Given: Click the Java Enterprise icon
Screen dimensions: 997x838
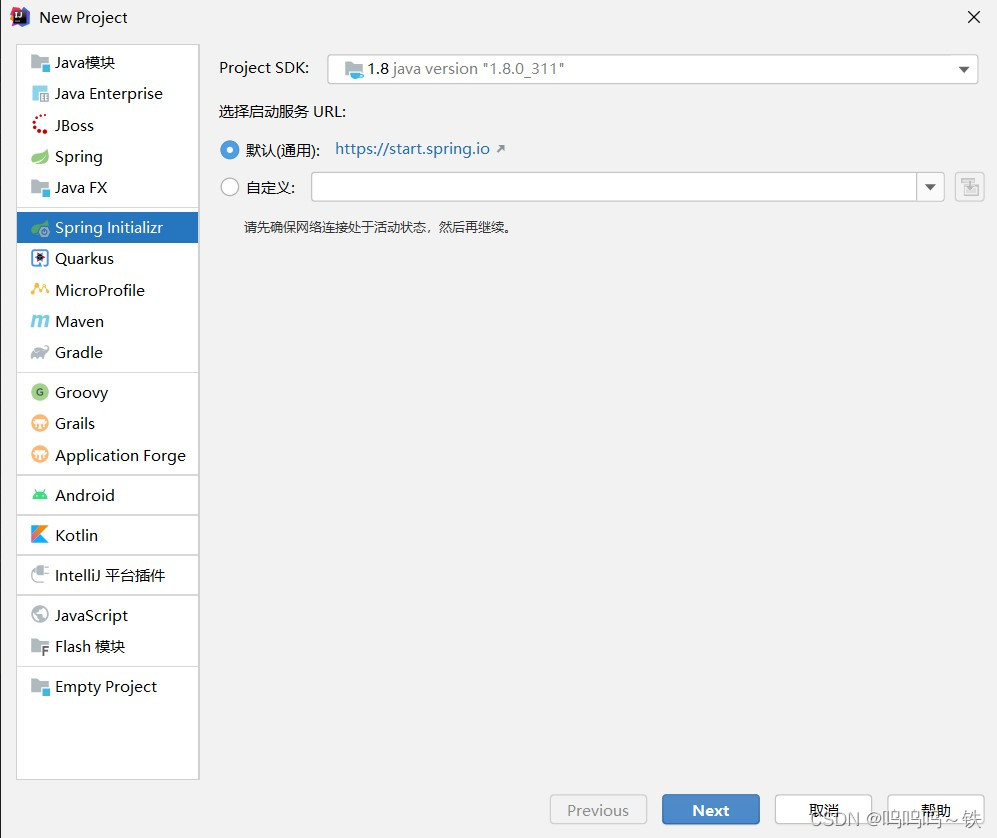Looking at the screenshot, I should (40, 94).
